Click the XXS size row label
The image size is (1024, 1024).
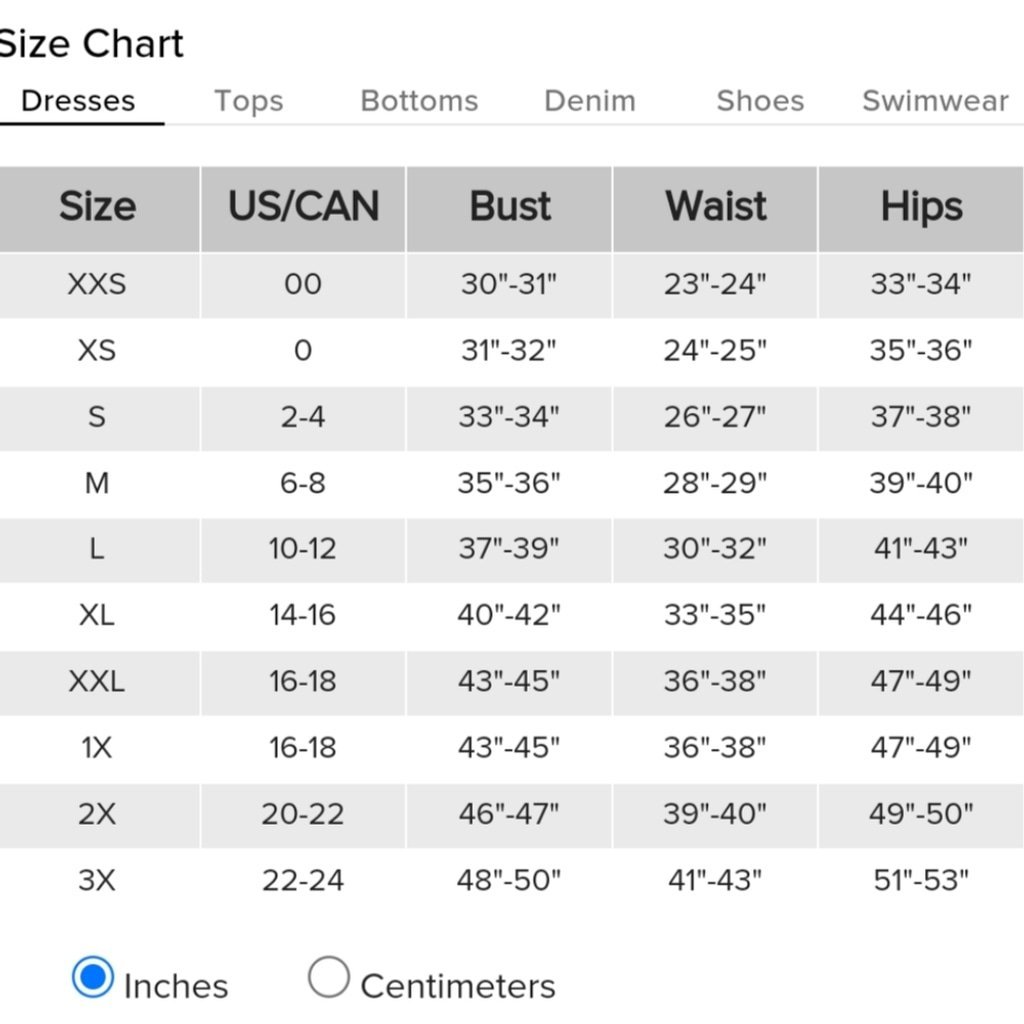pyautogui.click(x=97, y=284)
